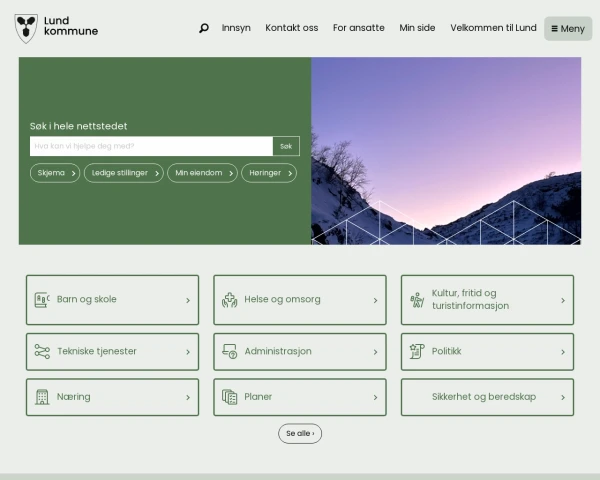Open Kontakt oss in the top navigation
The width and height of the screenshot is (600, 480).
pyautogui.click(x=291, y=28)
